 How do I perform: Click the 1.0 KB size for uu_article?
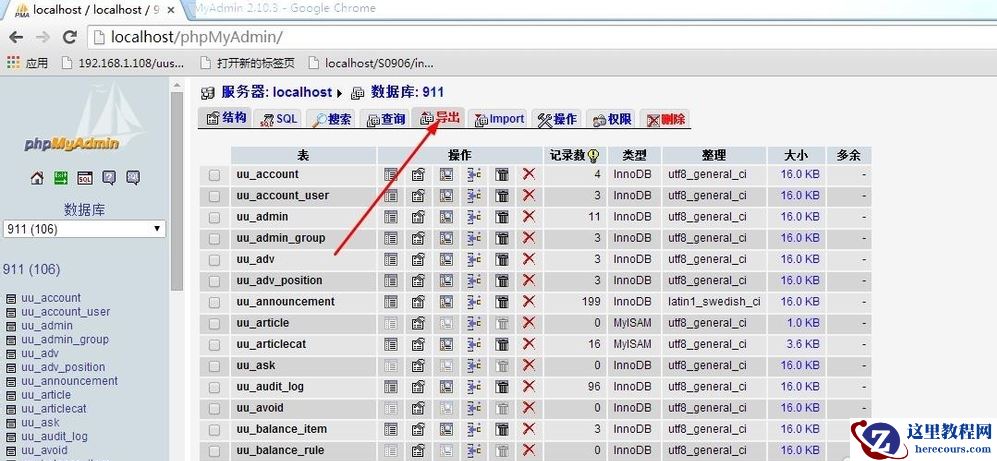[803, 323]
